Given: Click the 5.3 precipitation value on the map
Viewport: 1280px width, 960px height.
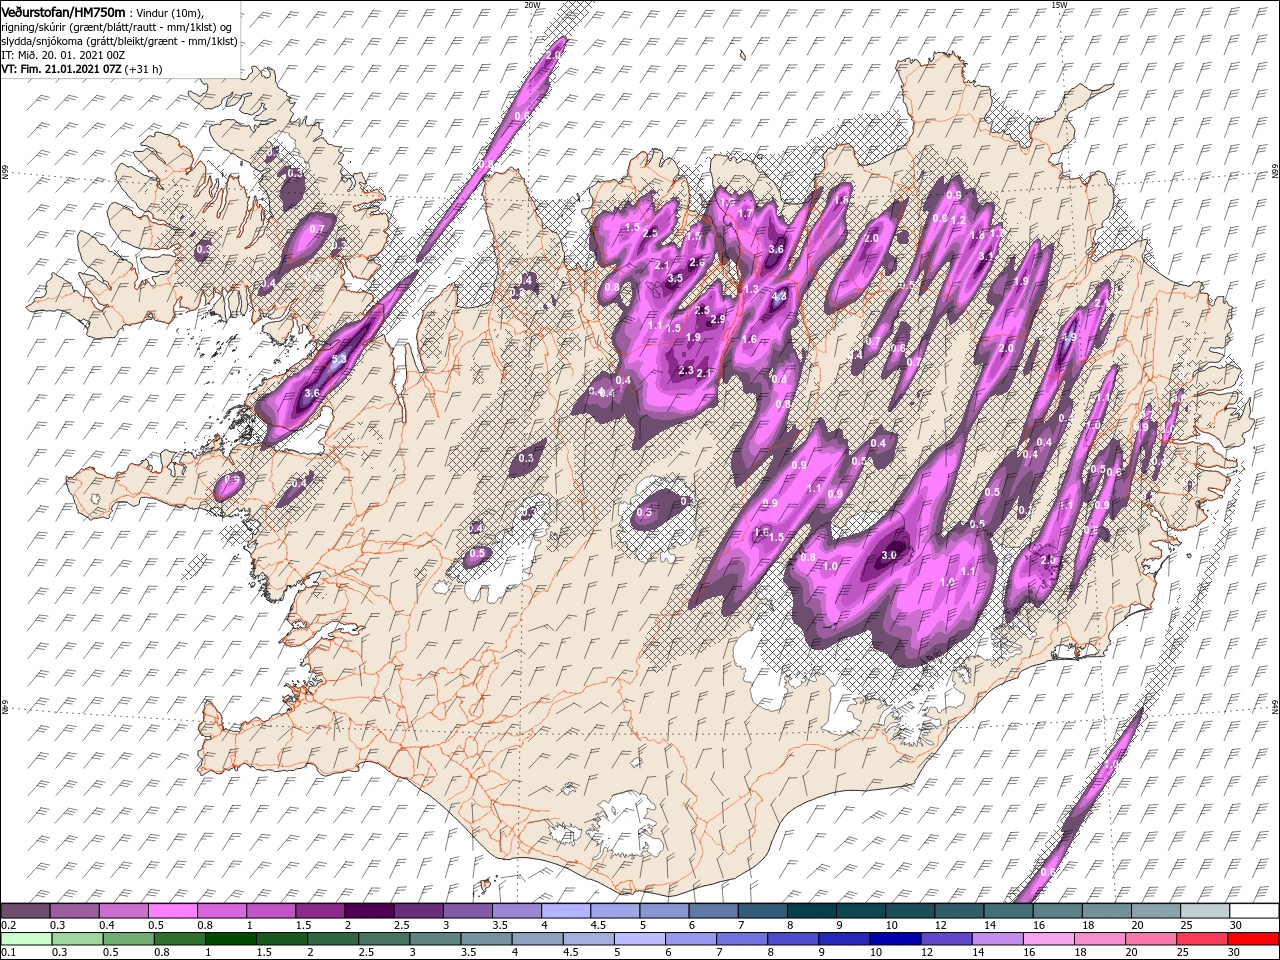Looking at the screenshot, I should 339,359.
